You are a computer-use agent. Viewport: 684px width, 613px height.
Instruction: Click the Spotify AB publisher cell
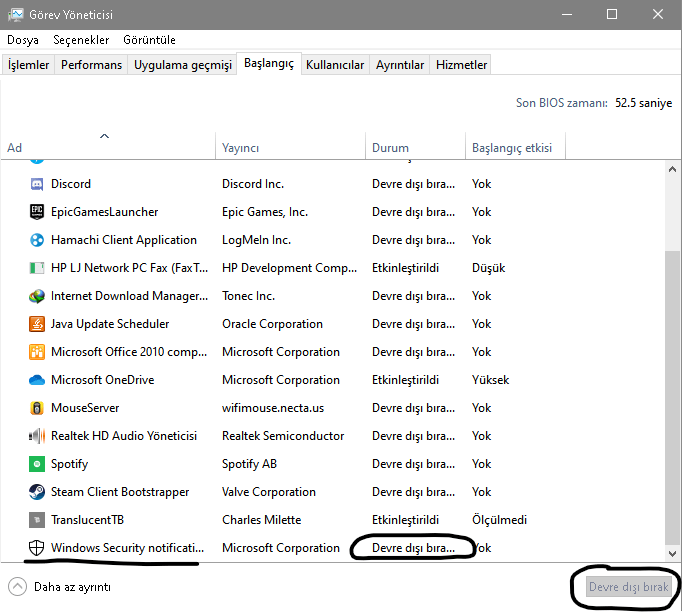coord(249,464)
